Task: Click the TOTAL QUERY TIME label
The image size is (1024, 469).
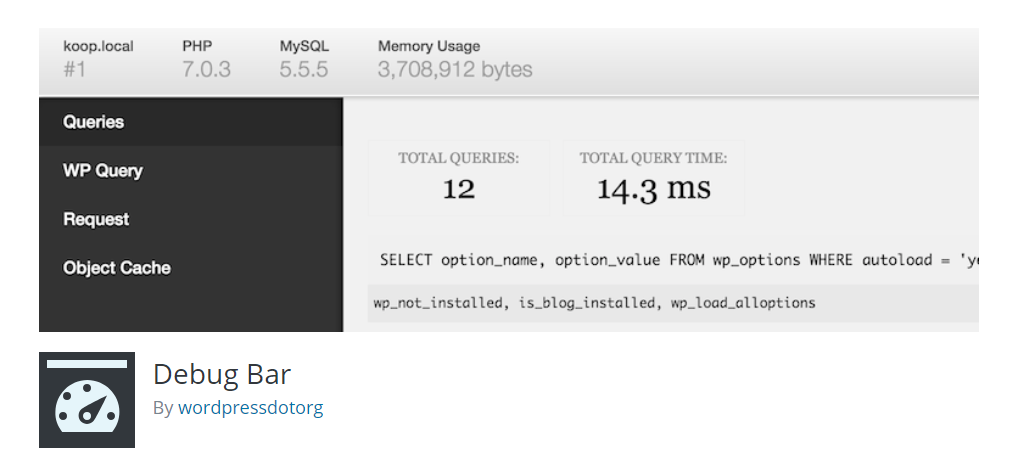Action: tap(653, 158)
